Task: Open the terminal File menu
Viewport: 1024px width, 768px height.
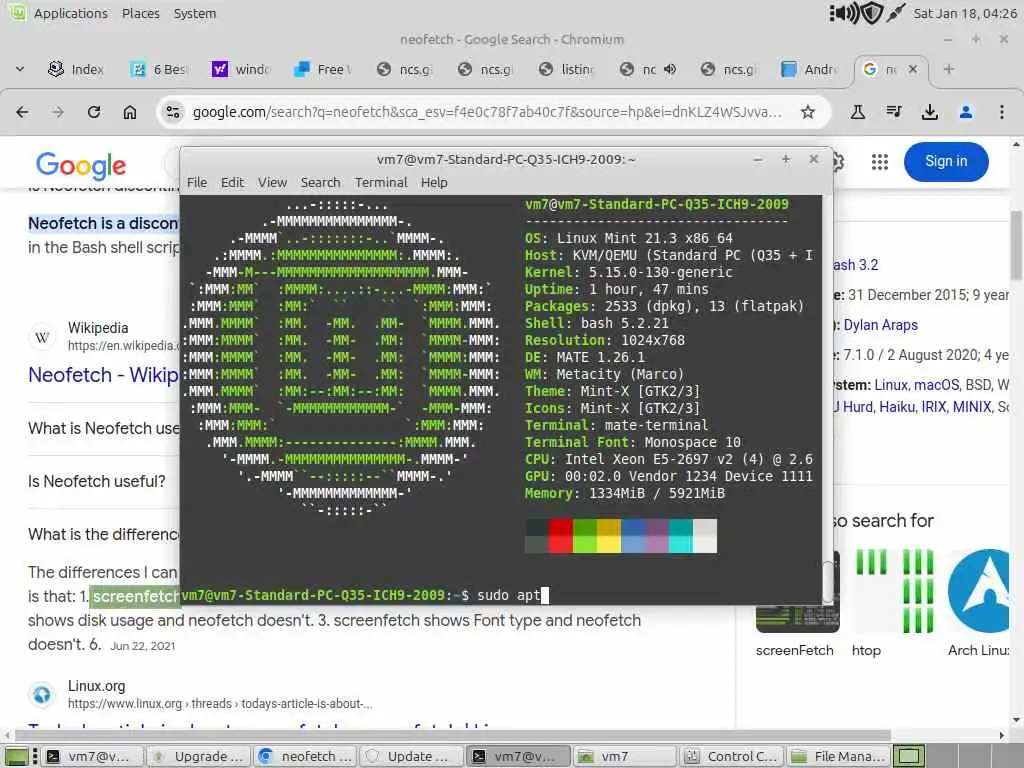Action: pos(197,183)
